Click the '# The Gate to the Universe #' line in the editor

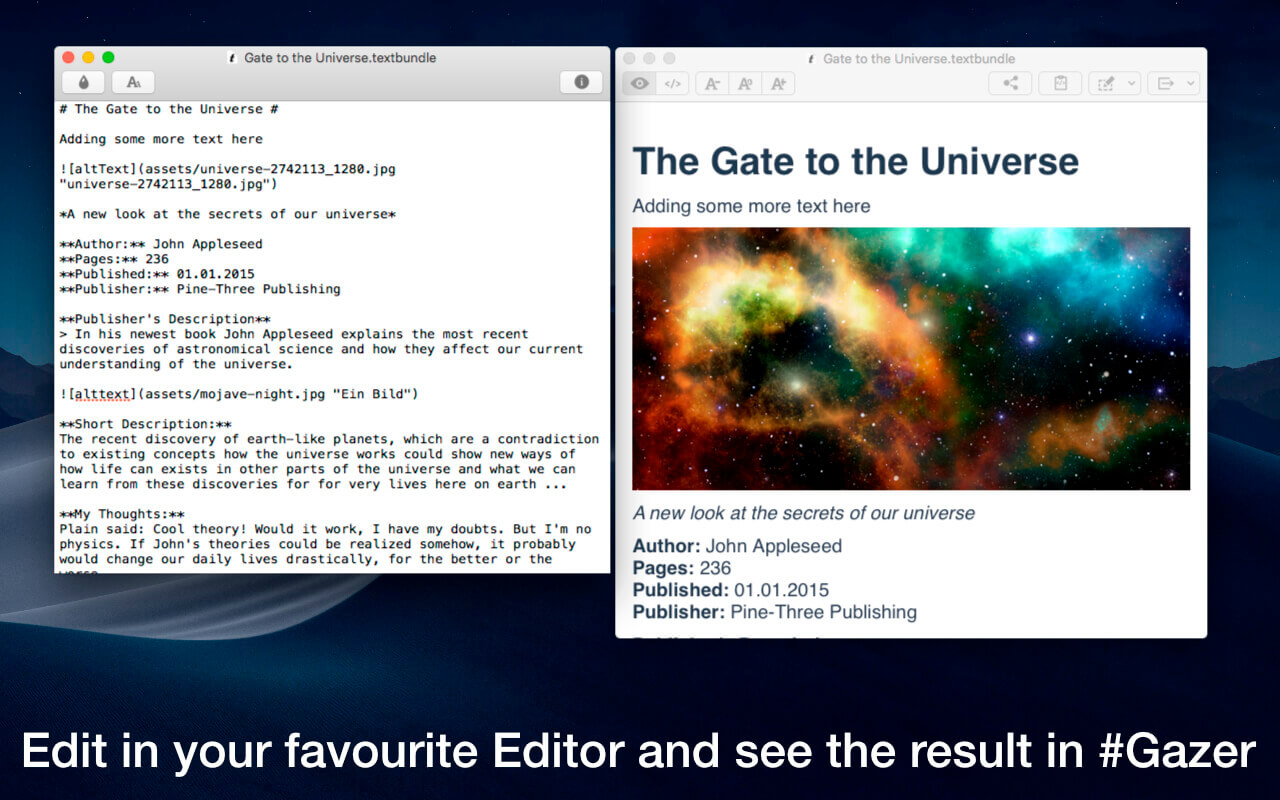(168, 109)
